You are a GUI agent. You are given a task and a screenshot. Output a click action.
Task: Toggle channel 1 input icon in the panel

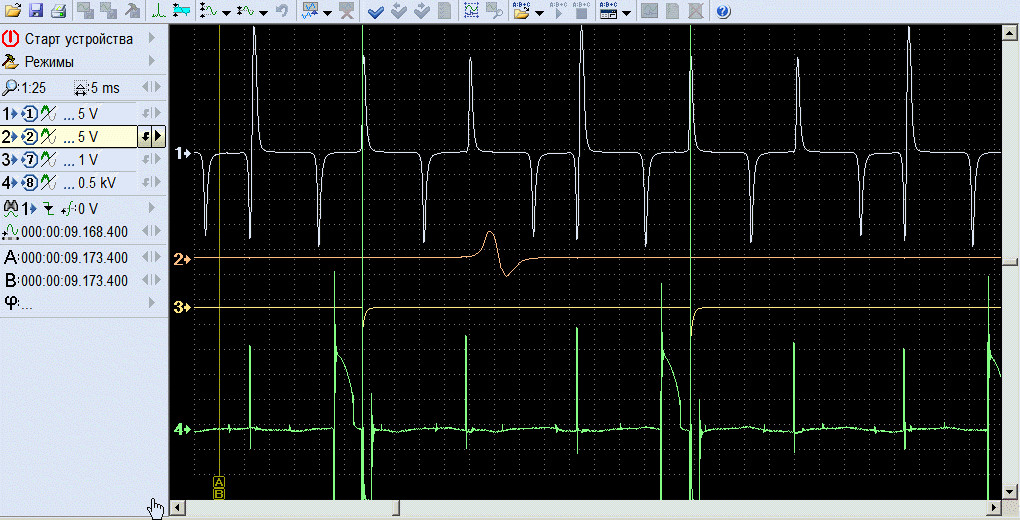click(30, 113)
